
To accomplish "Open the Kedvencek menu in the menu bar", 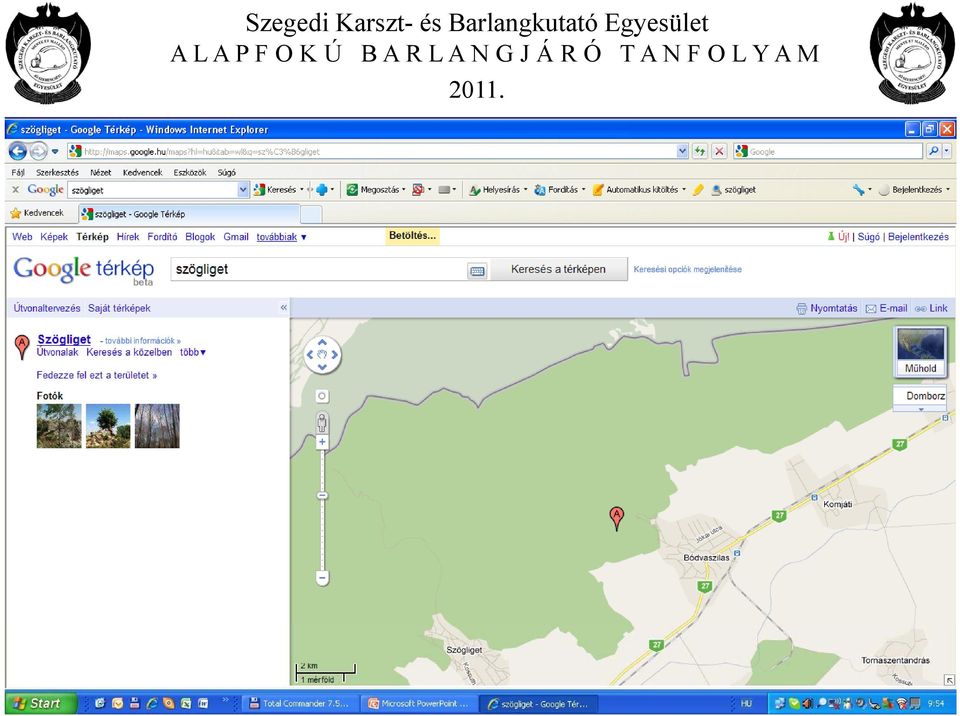I will (x=143, y=173).
